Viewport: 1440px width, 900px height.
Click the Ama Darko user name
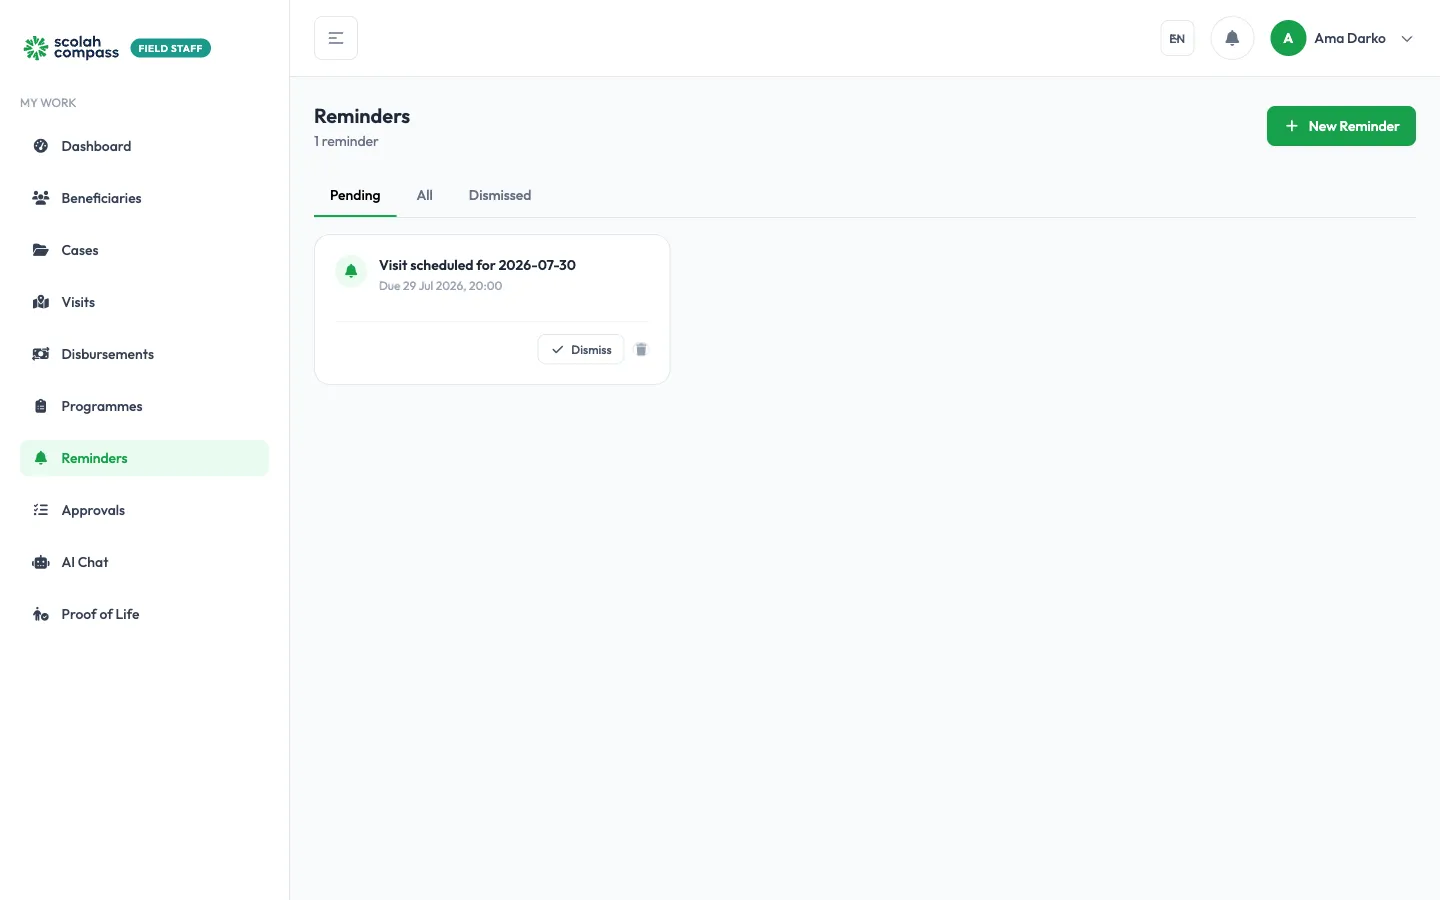pos(1350,38)
